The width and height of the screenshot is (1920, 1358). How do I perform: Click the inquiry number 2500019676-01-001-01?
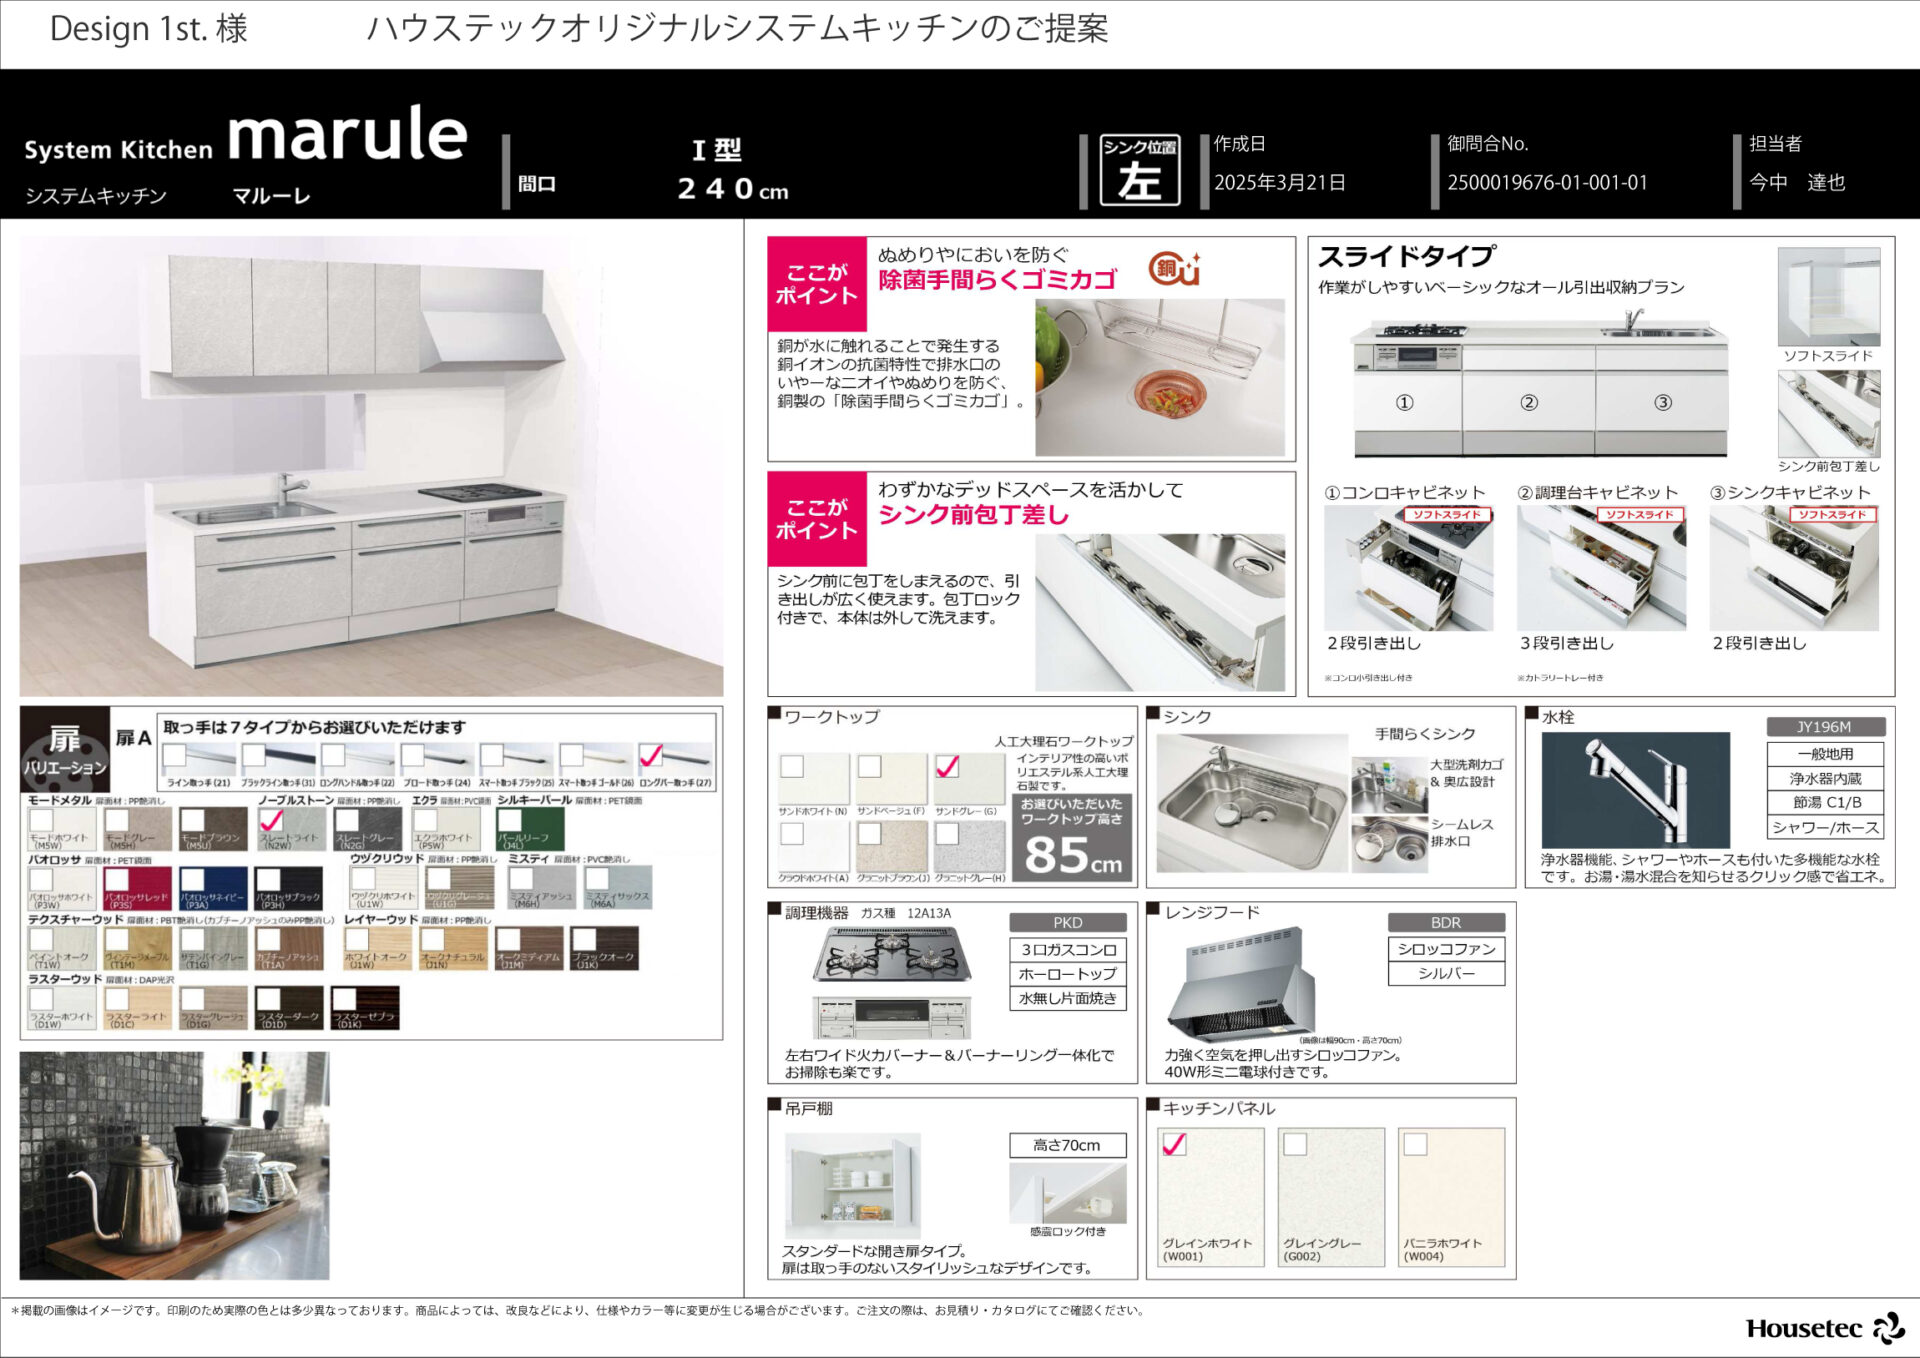pos(1547,183)
